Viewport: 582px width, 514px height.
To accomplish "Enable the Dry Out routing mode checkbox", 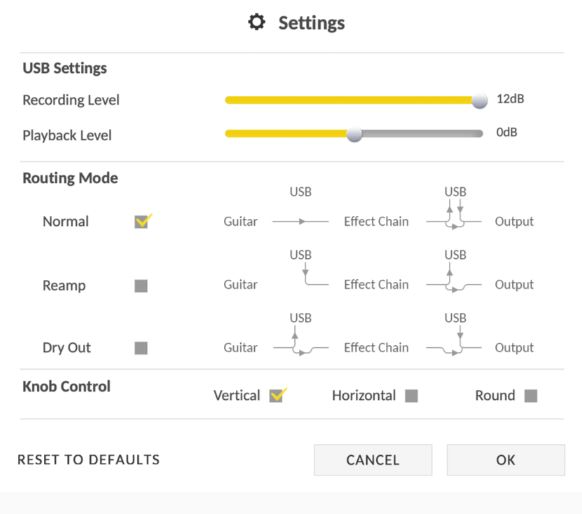I will [x=141, y=348].
